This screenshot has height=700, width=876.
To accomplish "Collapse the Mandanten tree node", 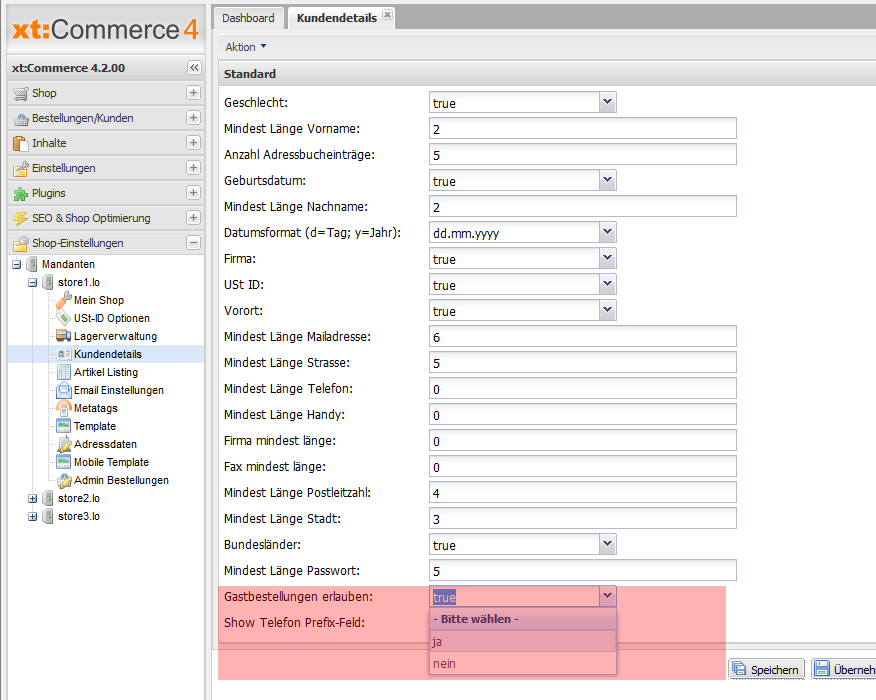I will pos(17,265).
